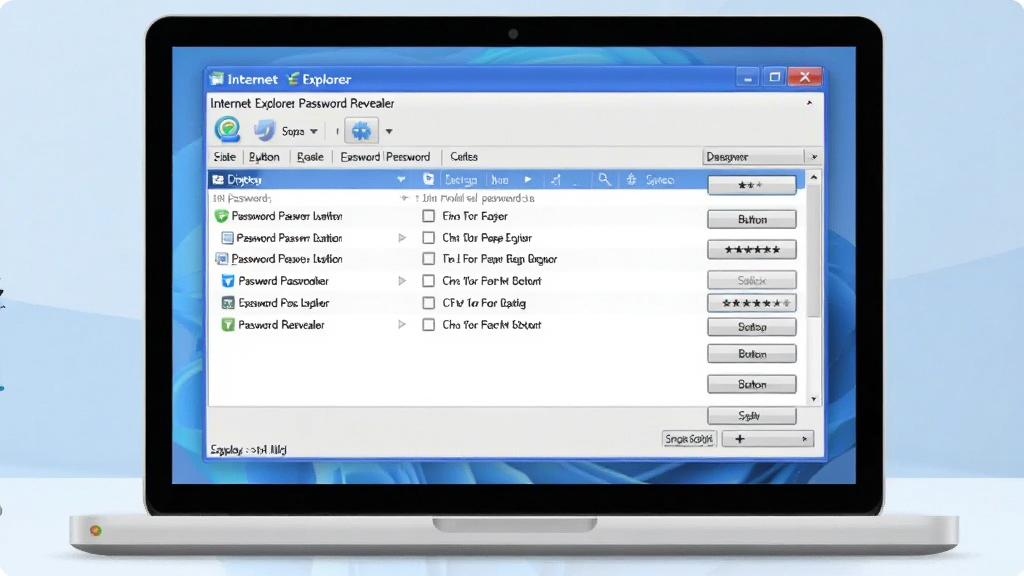Tick the checkbox on the dark chart icon row
The height and width of the screenshot is (576, 1024).
coord(428,303)
